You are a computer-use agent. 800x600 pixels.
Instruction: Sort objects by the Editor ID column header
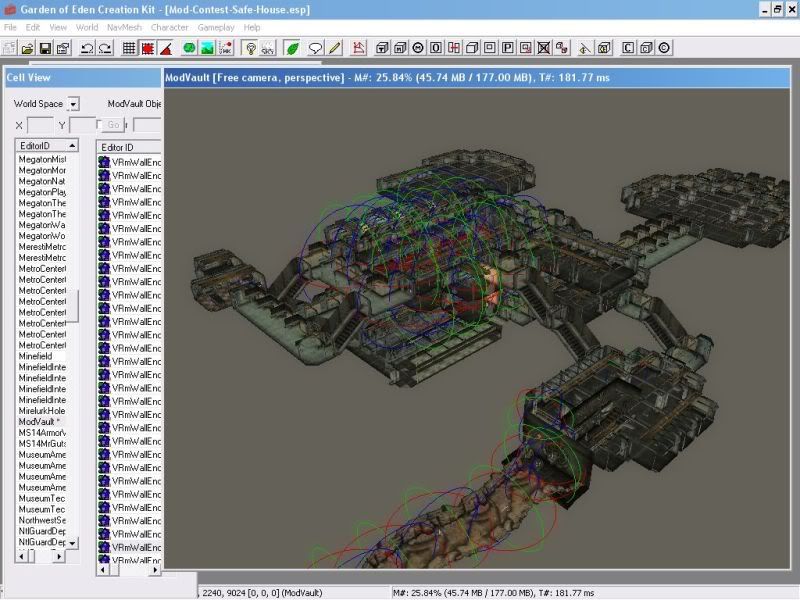pos(129,147)
